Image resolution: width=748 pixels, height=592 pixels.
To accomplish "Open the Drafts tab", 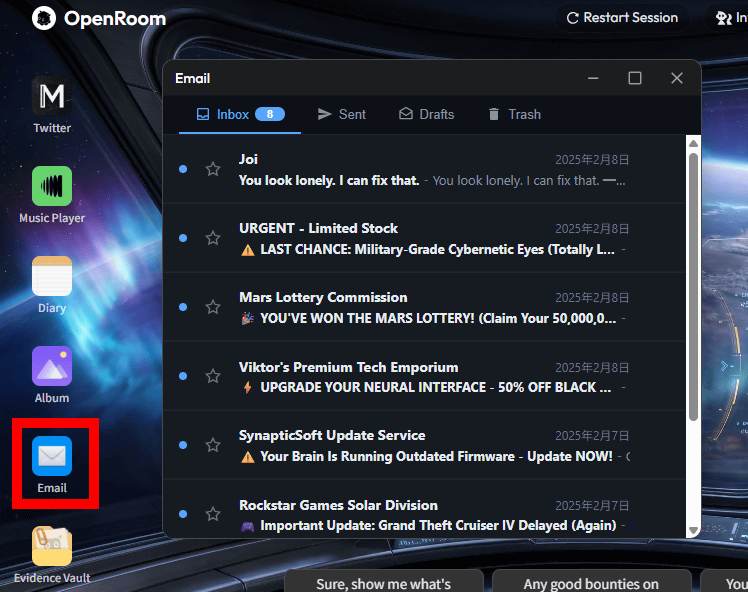I will (426, 114).
